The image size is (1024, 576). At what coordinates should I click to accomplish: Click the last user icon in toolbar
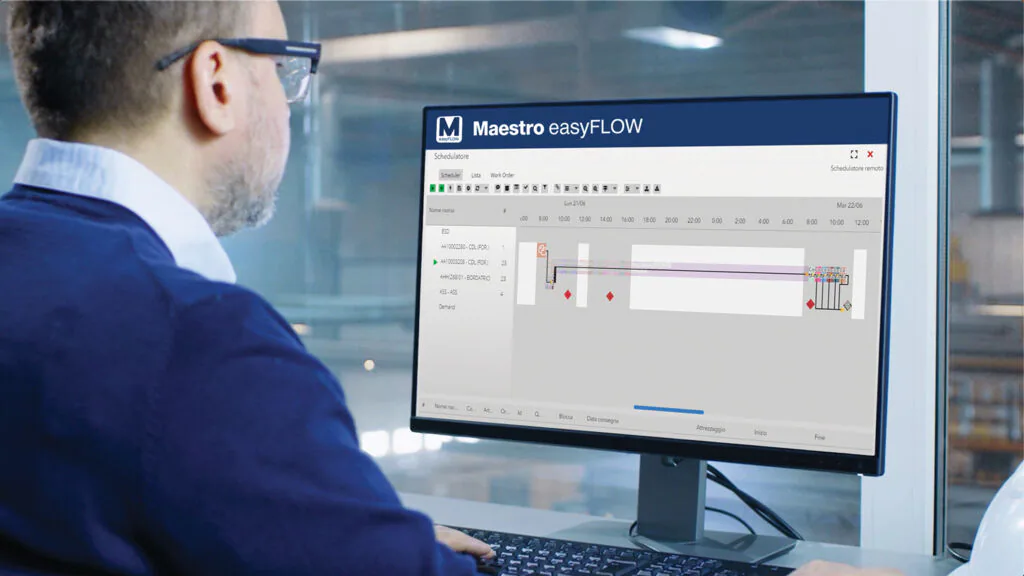click(x=659, y=188)
